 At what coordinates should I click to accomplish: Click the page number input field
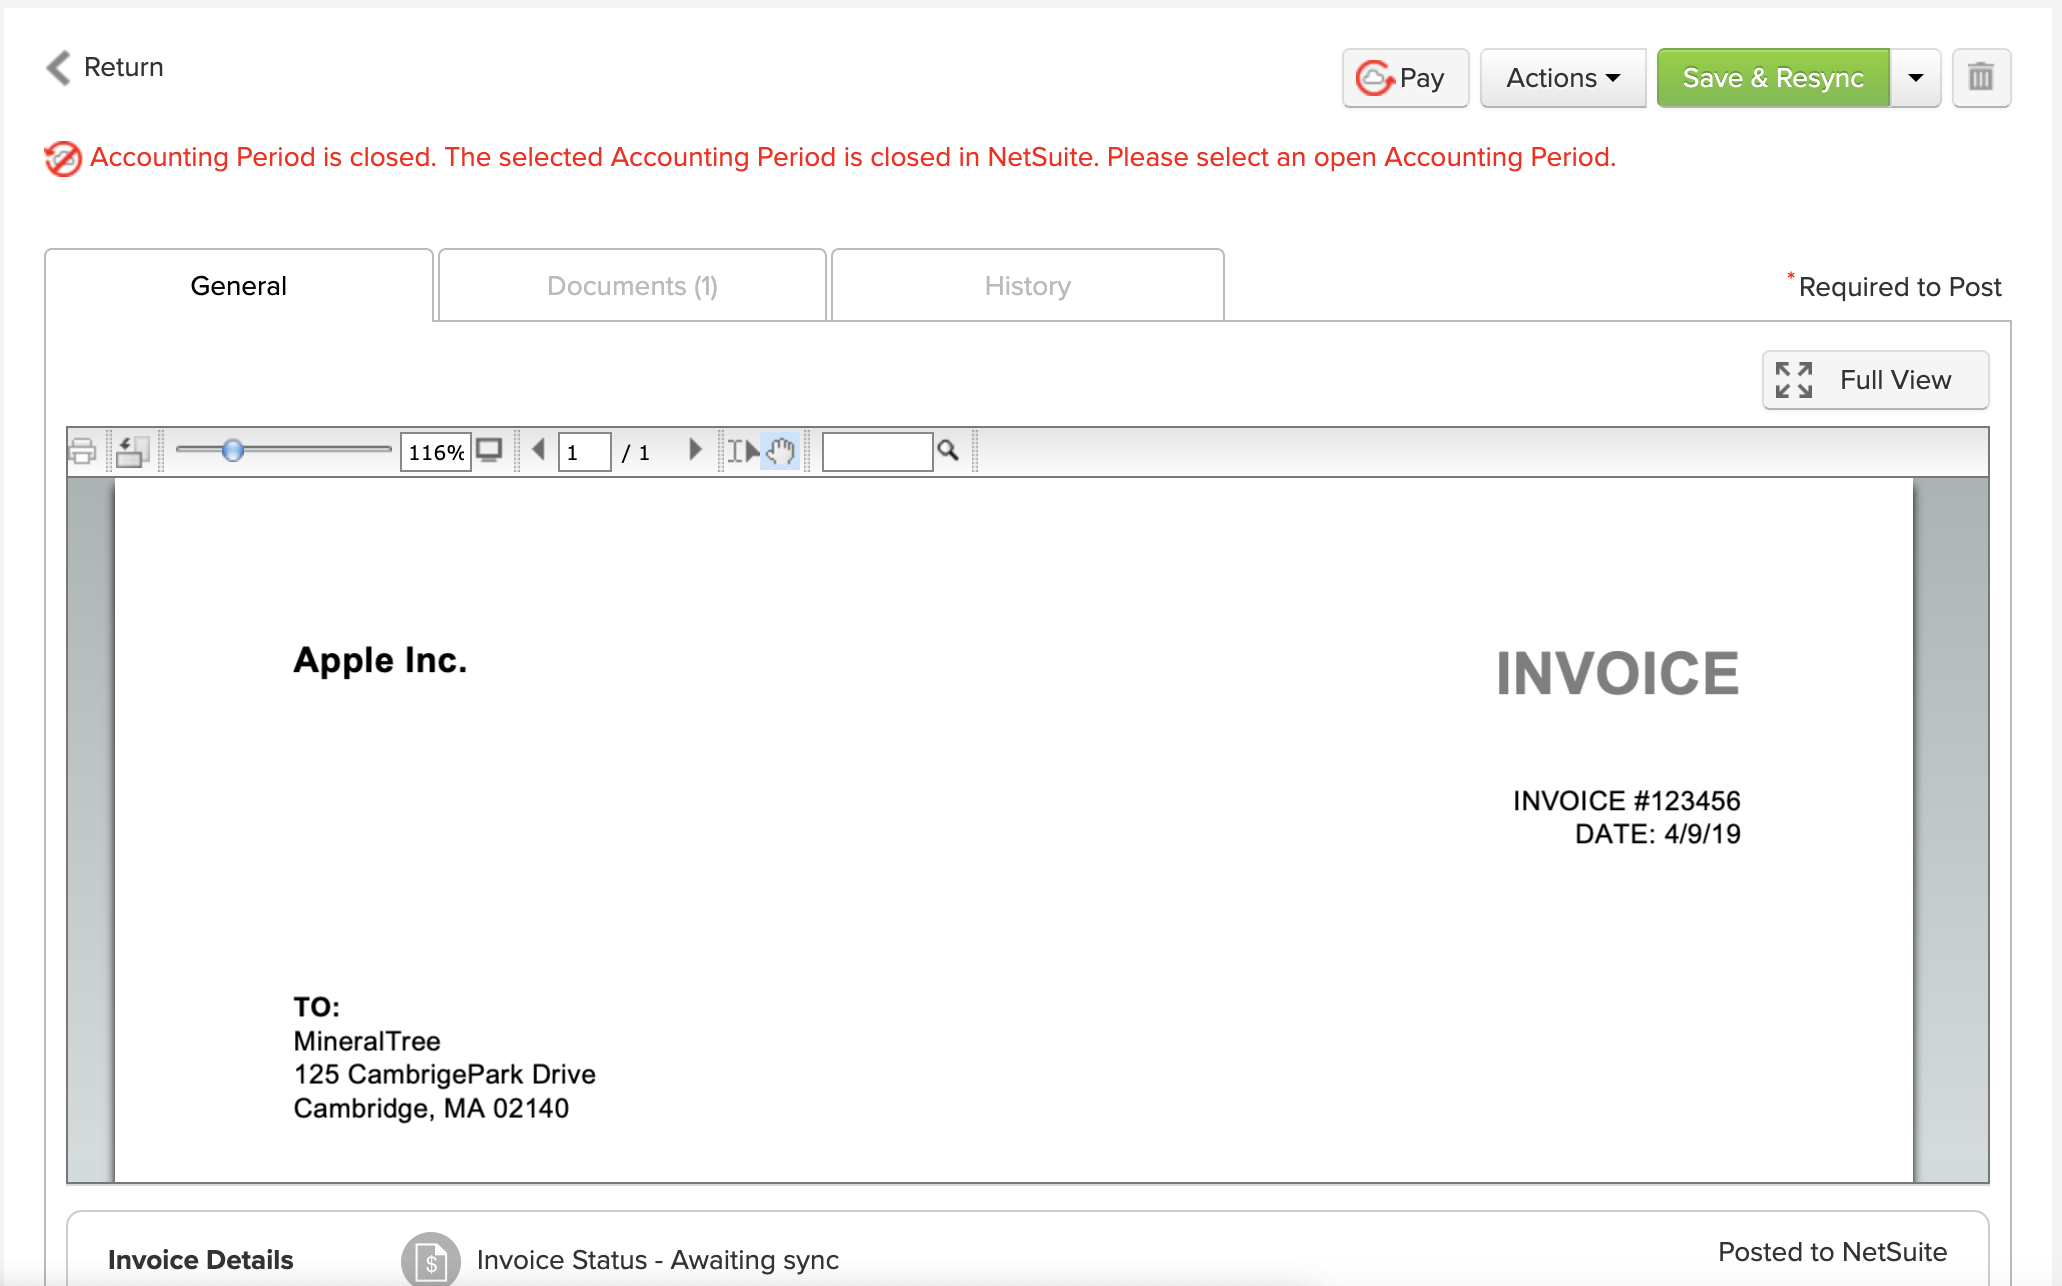point(584,452)
